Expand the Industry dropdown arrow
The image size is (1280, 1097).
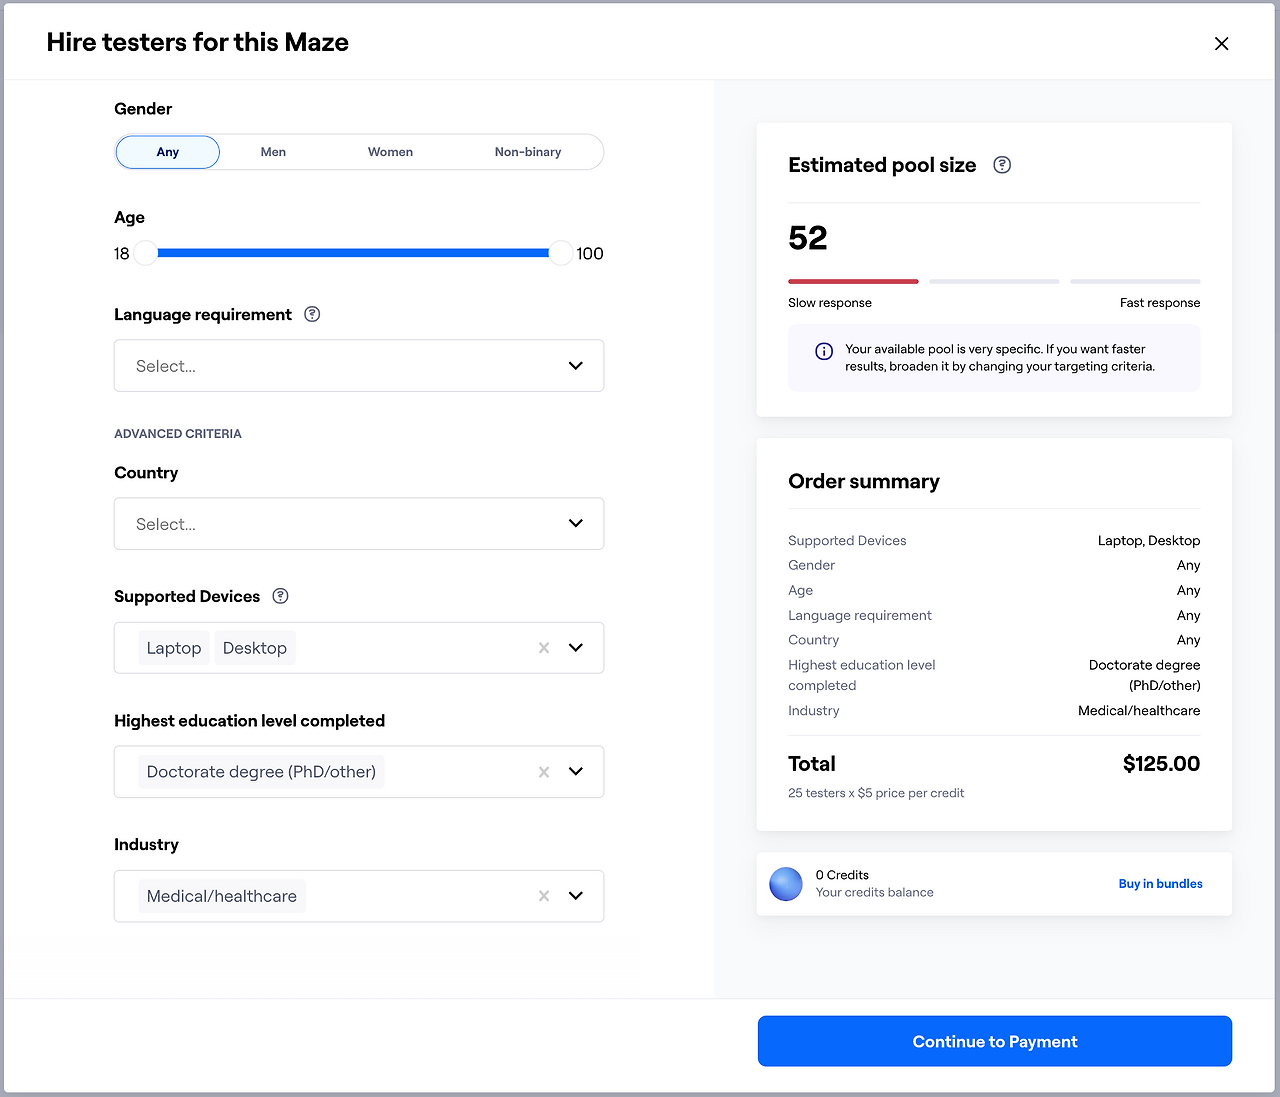(x=576, y=896)
